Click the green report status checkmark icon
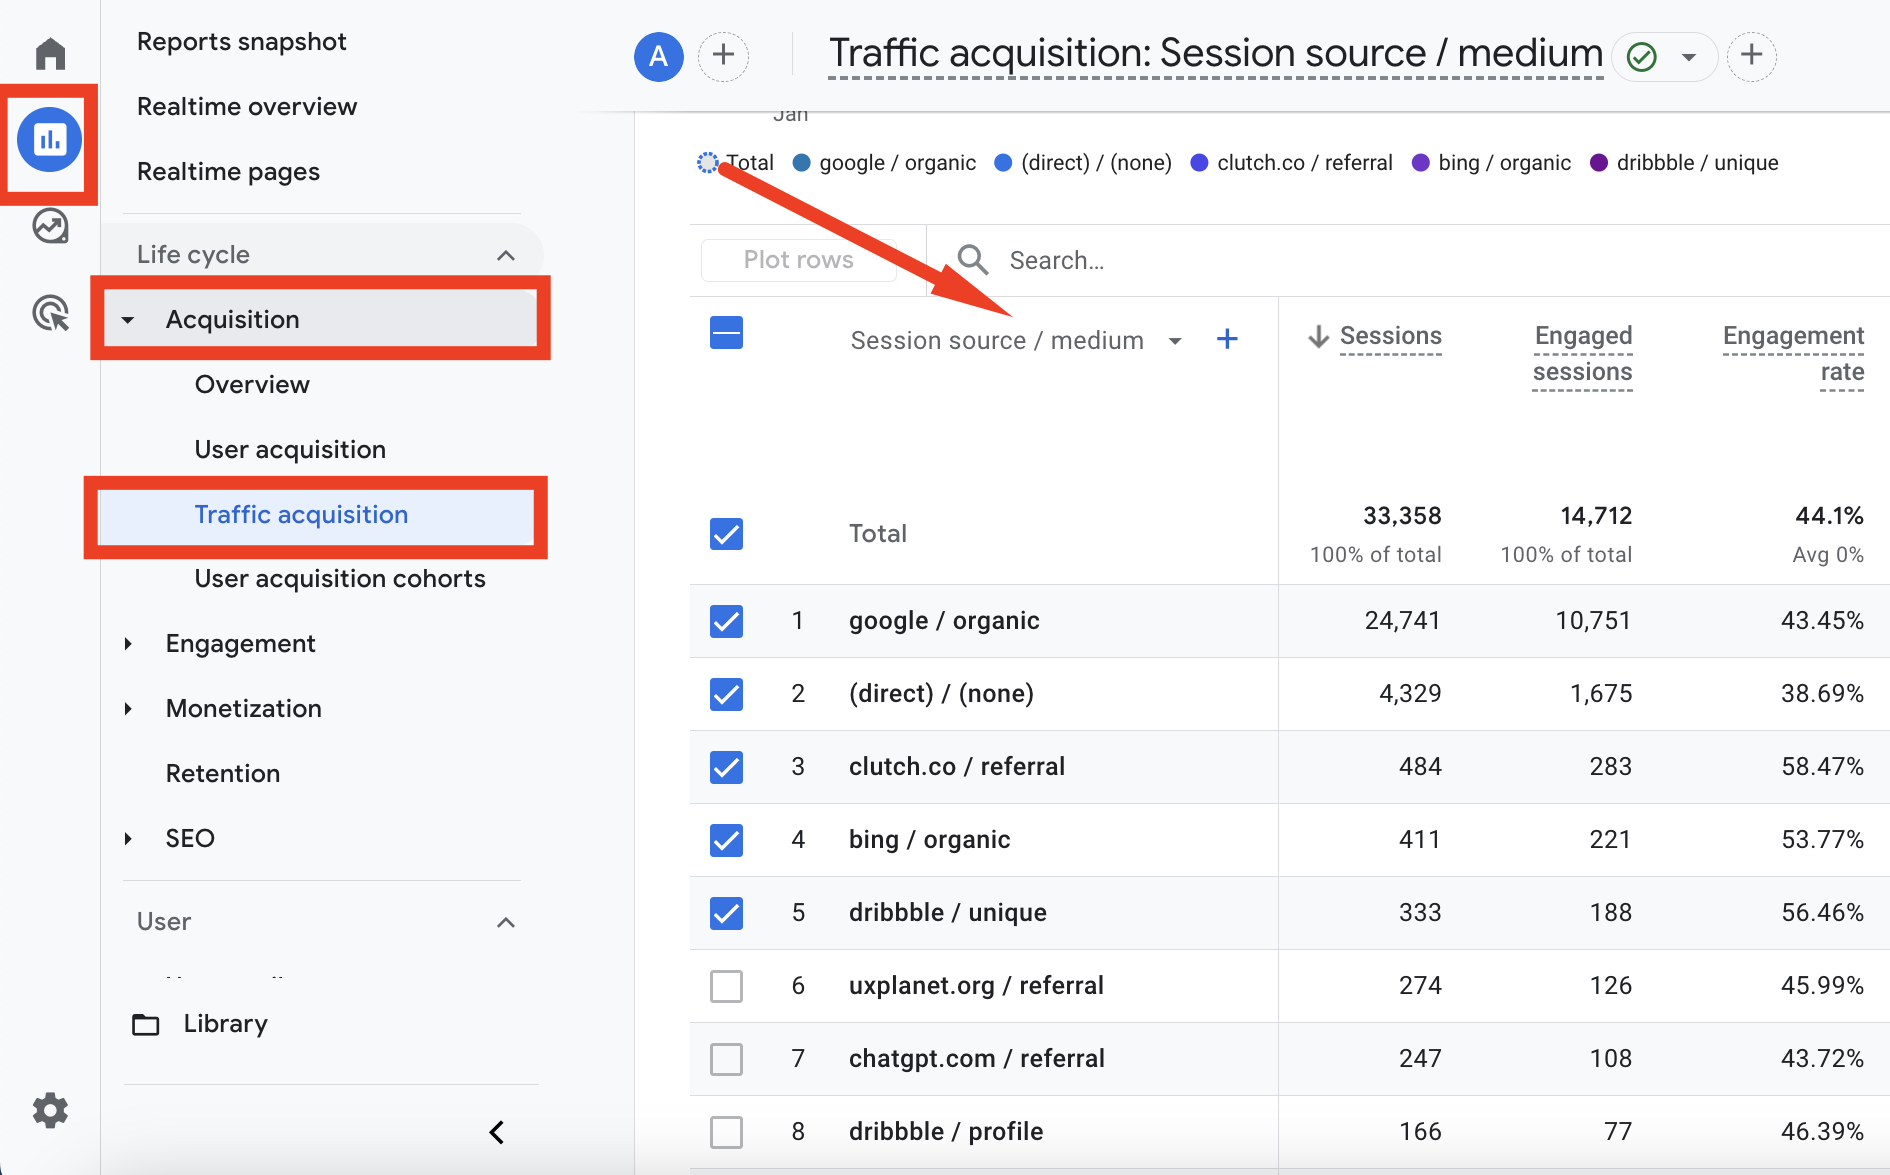The image size is (1890, 1175). click(x=1642, y=56)
